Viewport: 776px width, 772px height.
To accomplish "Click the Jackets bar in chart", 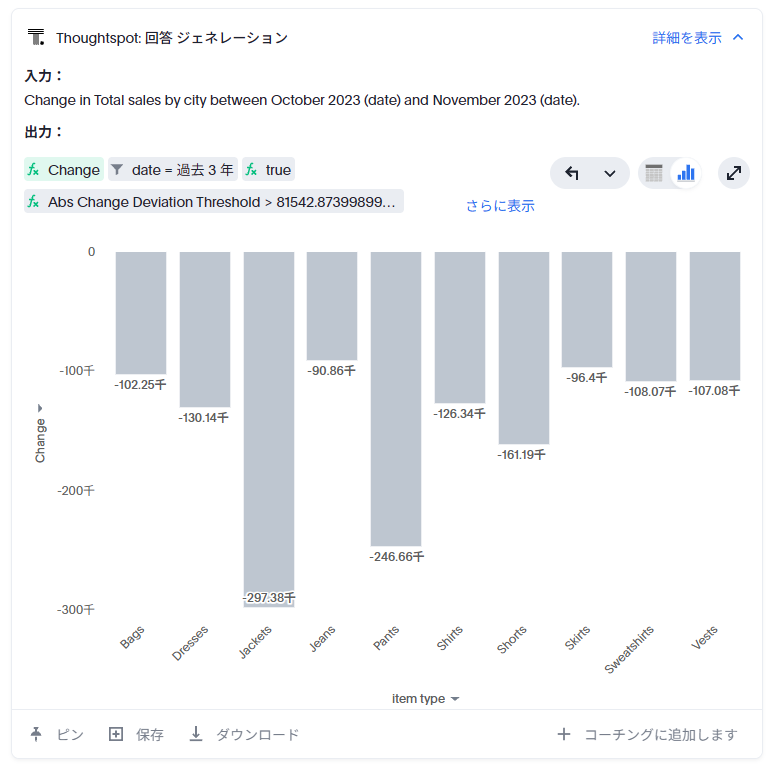I will (x=269, y=420).
